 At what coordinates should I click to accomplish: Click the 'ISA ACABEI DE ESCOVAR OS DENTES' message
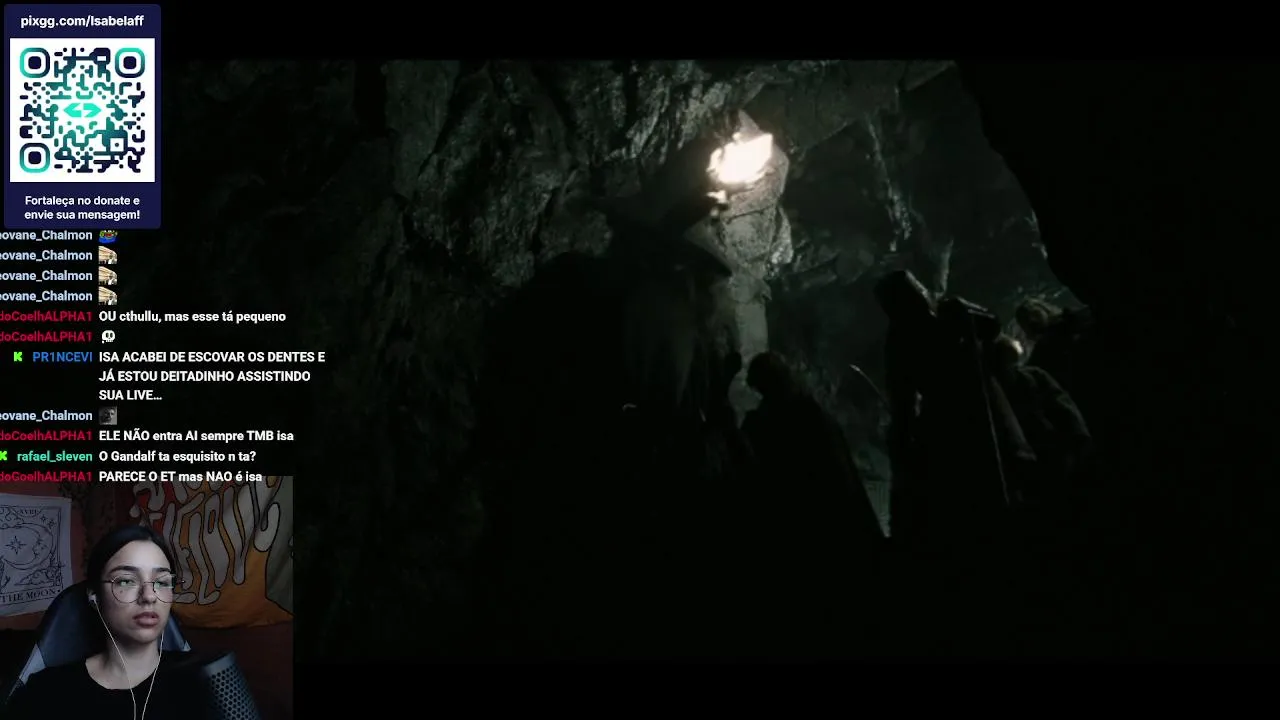click(x=212, y=376)
